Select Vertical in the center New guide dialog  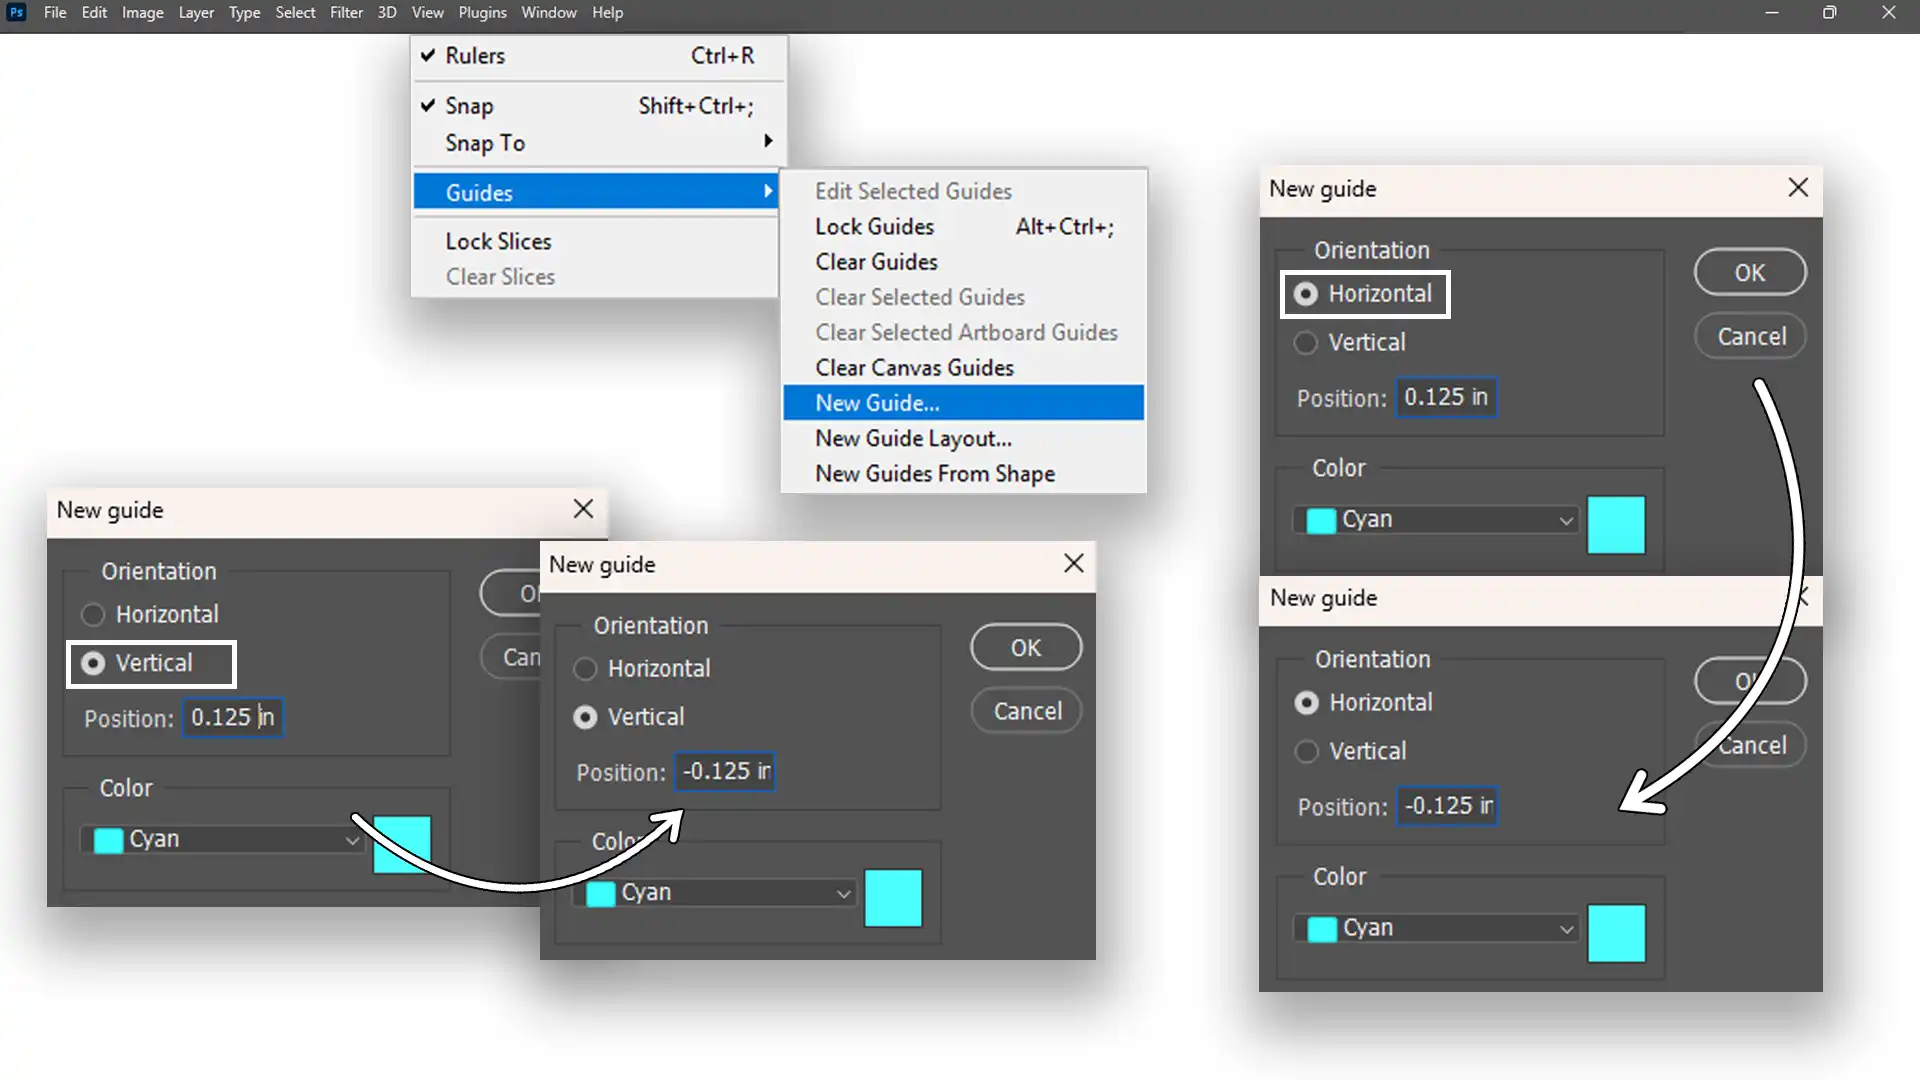[x=629, y=717]
